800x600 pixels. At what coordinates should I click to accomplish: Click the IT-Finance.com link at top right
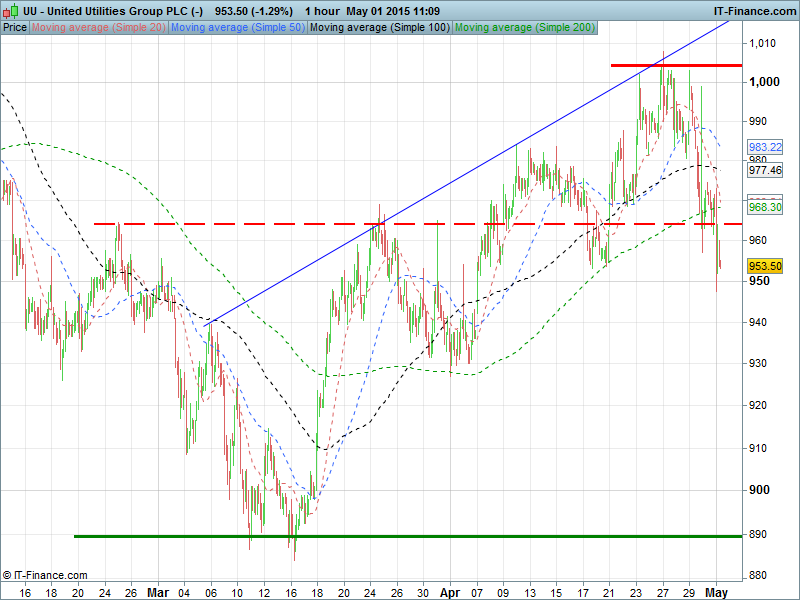[754, 10]
